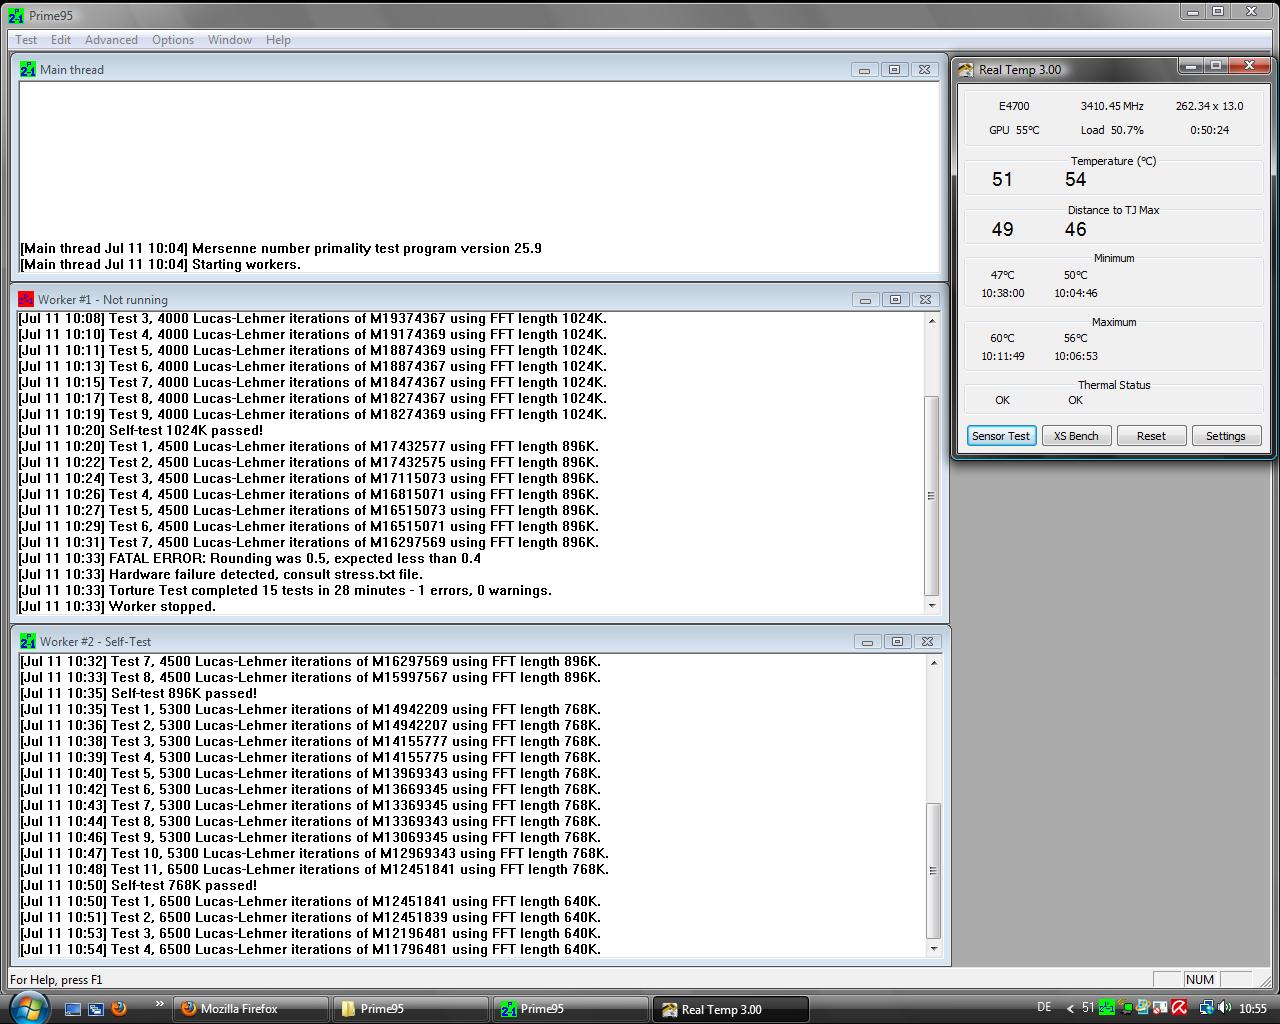Click the Worker #2 scrollbar thumb
Image resolution: width=1280 pixels, height=1024 pixels.
pyautogui.click(x=934, y=871)
